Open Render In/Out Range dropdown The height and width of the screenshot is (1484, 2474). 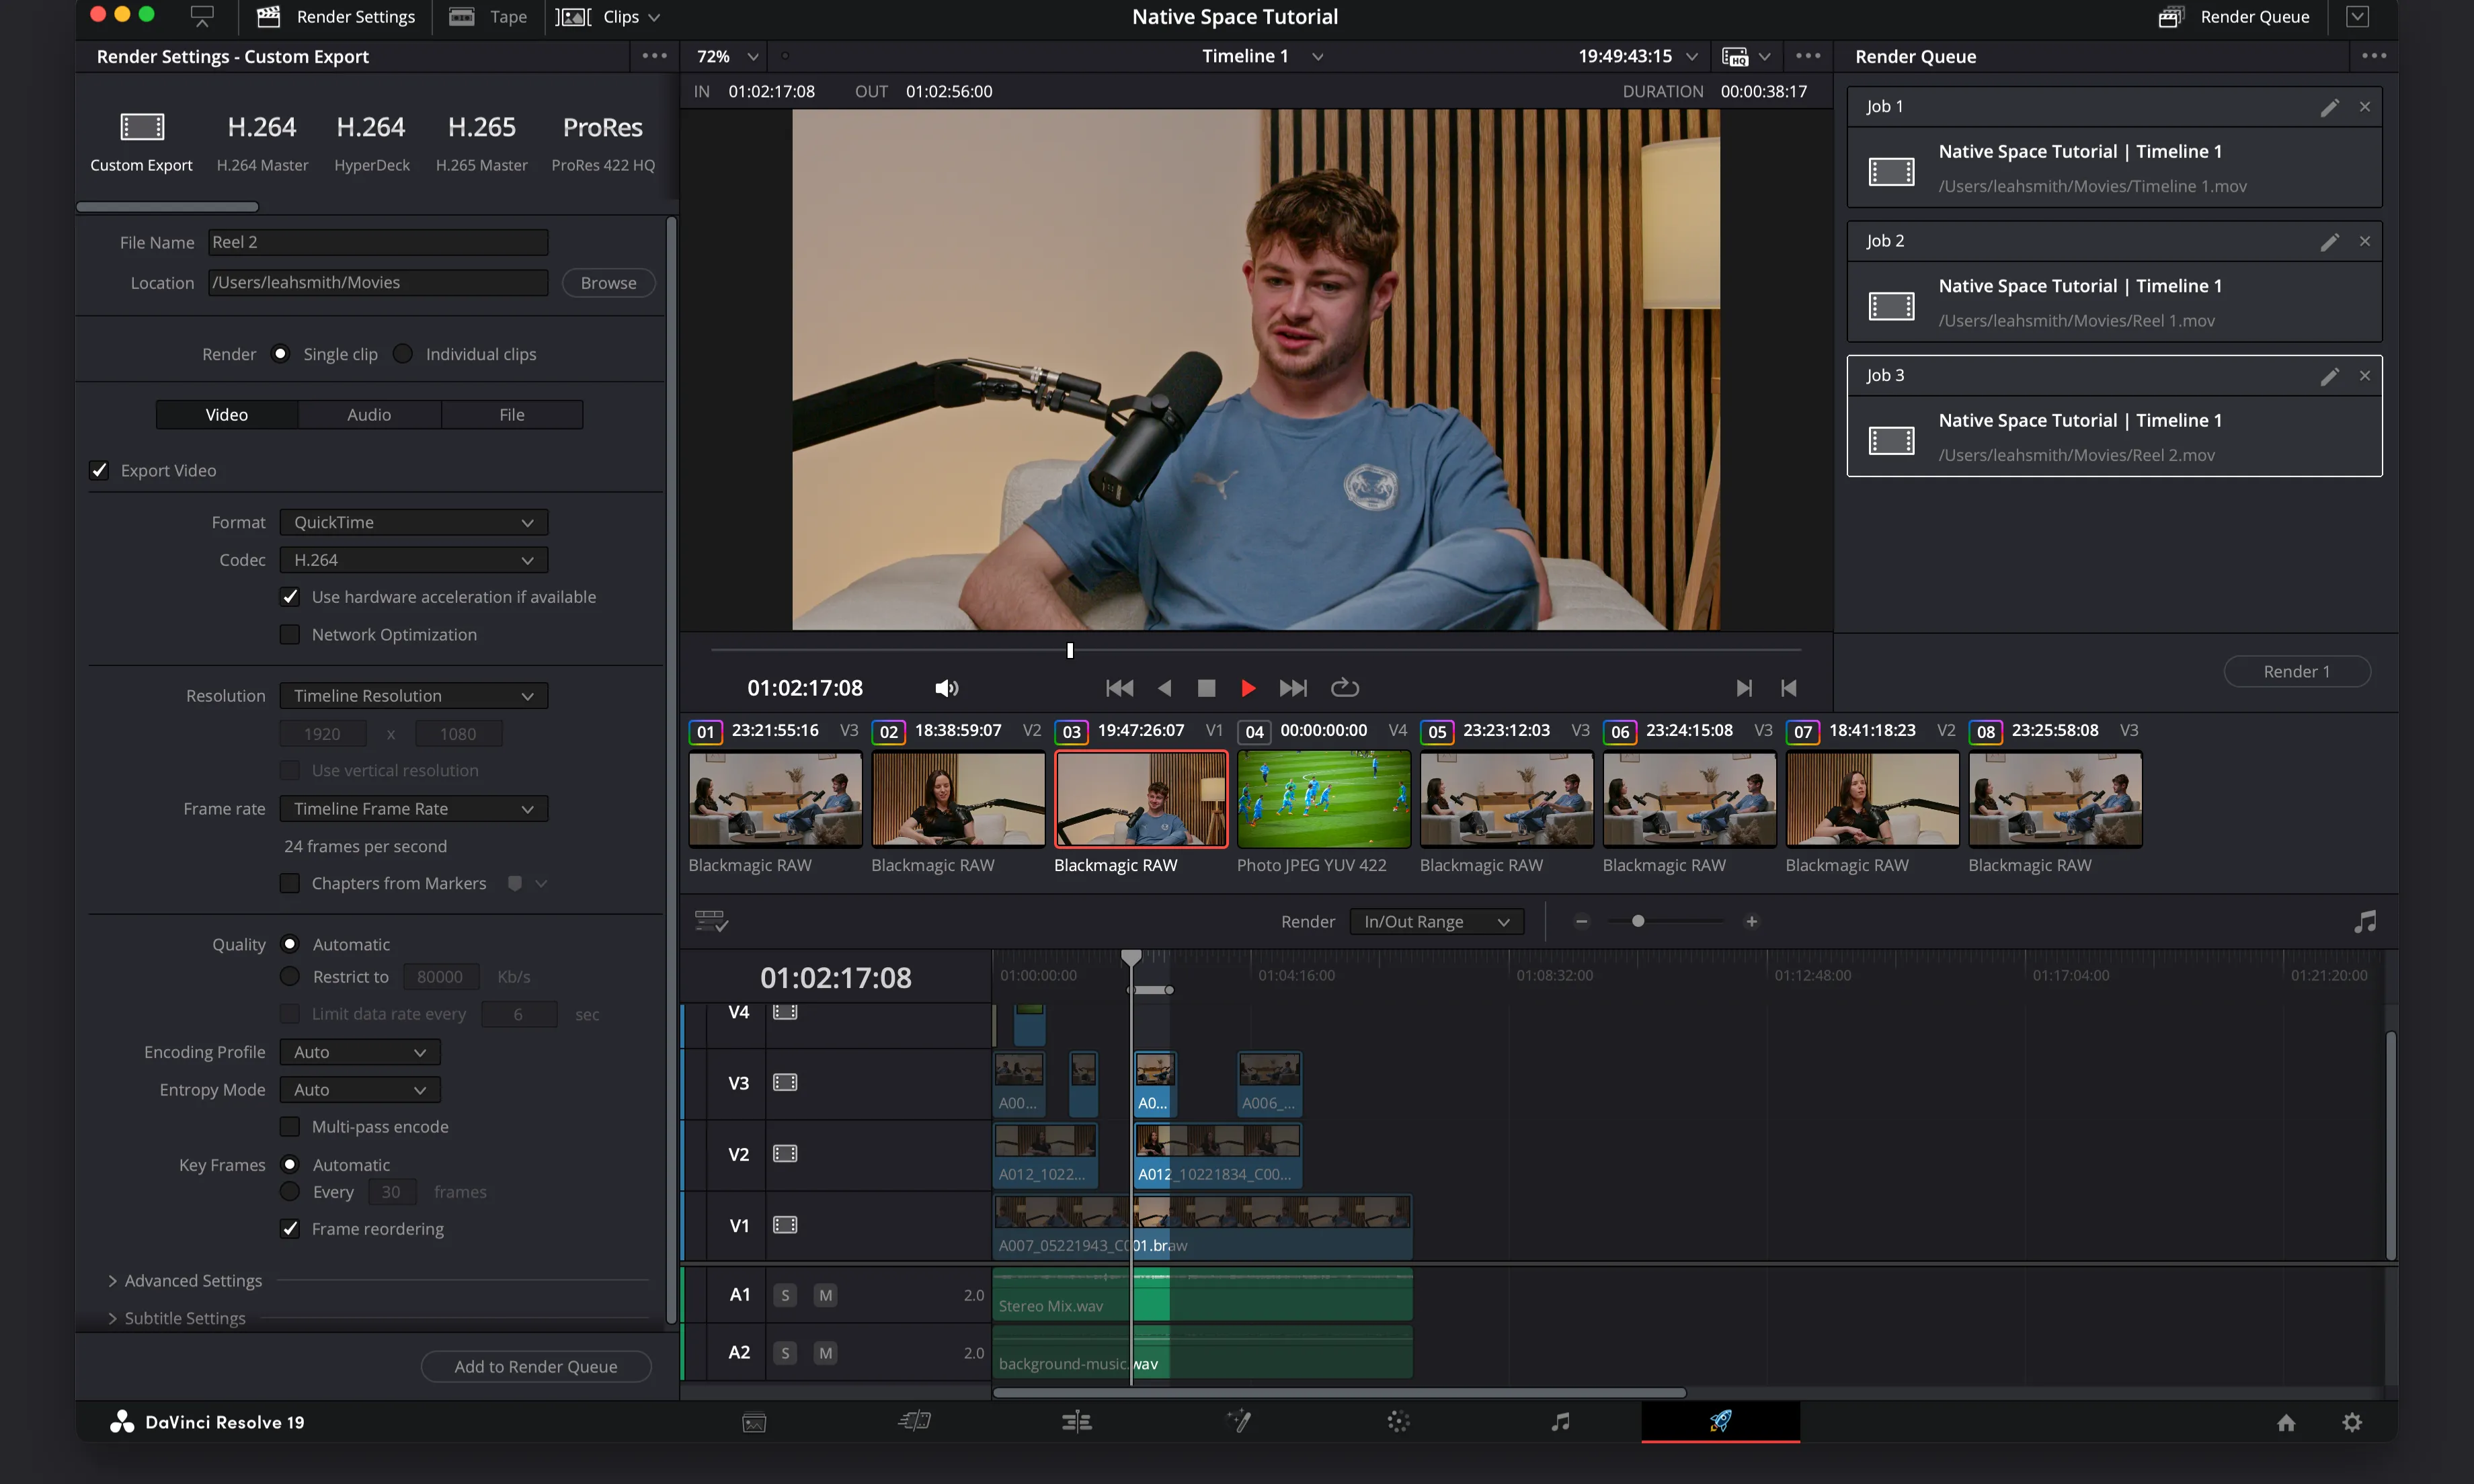(1436, 921)
